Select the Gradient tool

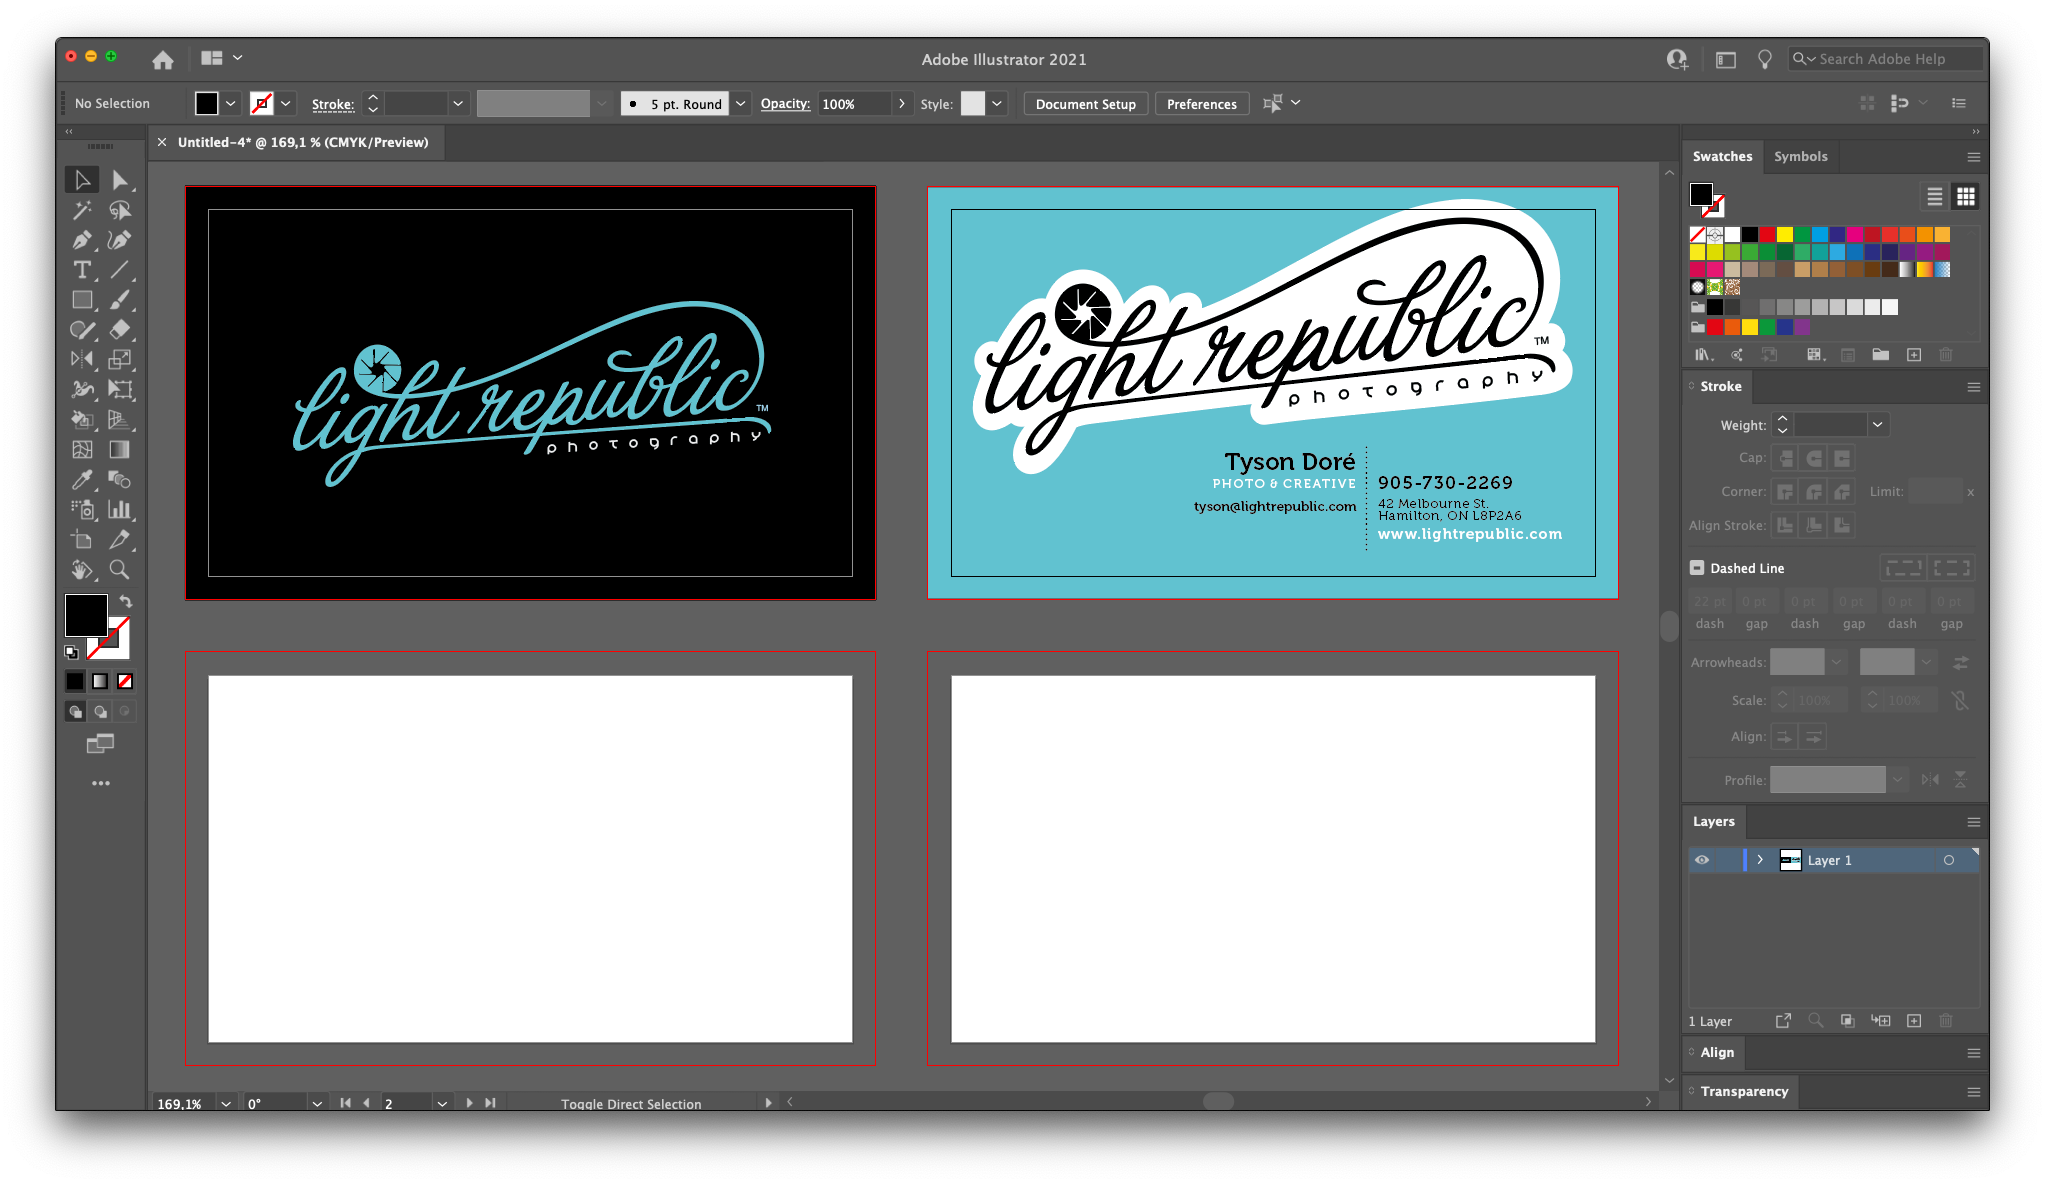tap(119, 450)
